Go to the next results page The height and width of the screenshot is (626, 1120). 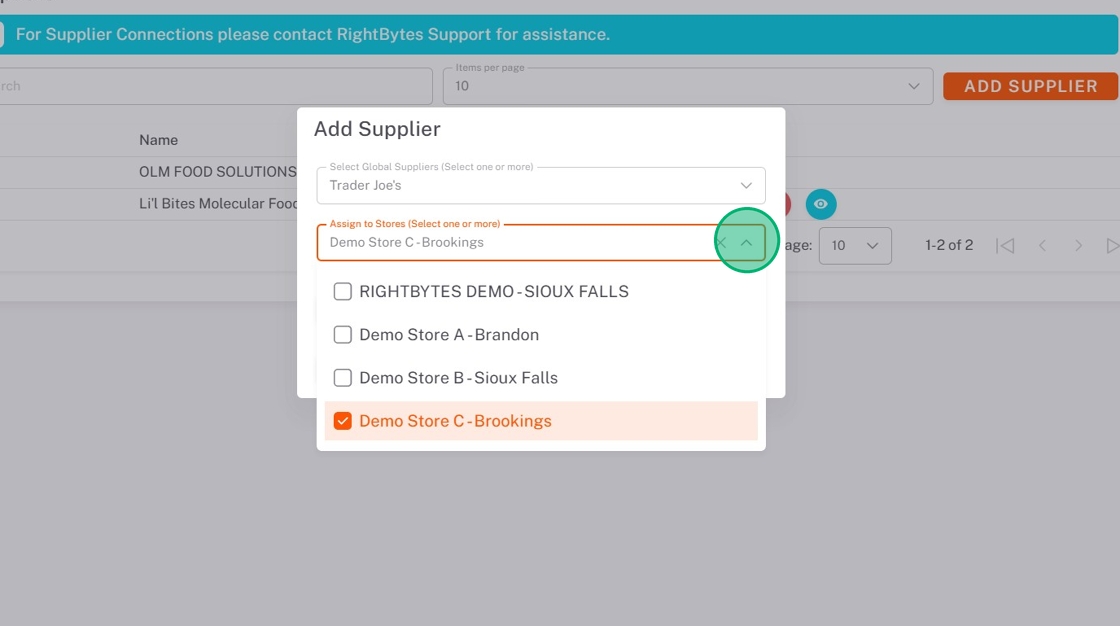(x=1078, y=245)
